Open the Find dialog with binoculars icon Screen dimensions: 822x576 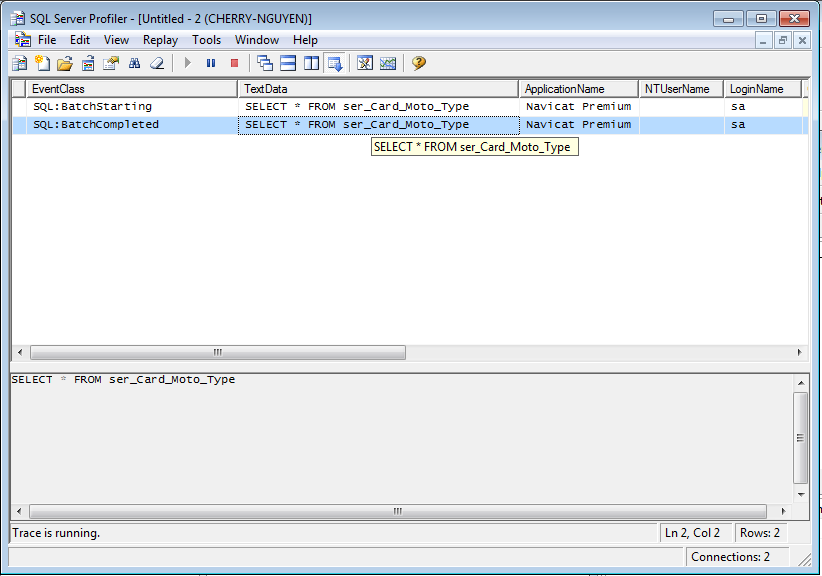click(134, 63)
